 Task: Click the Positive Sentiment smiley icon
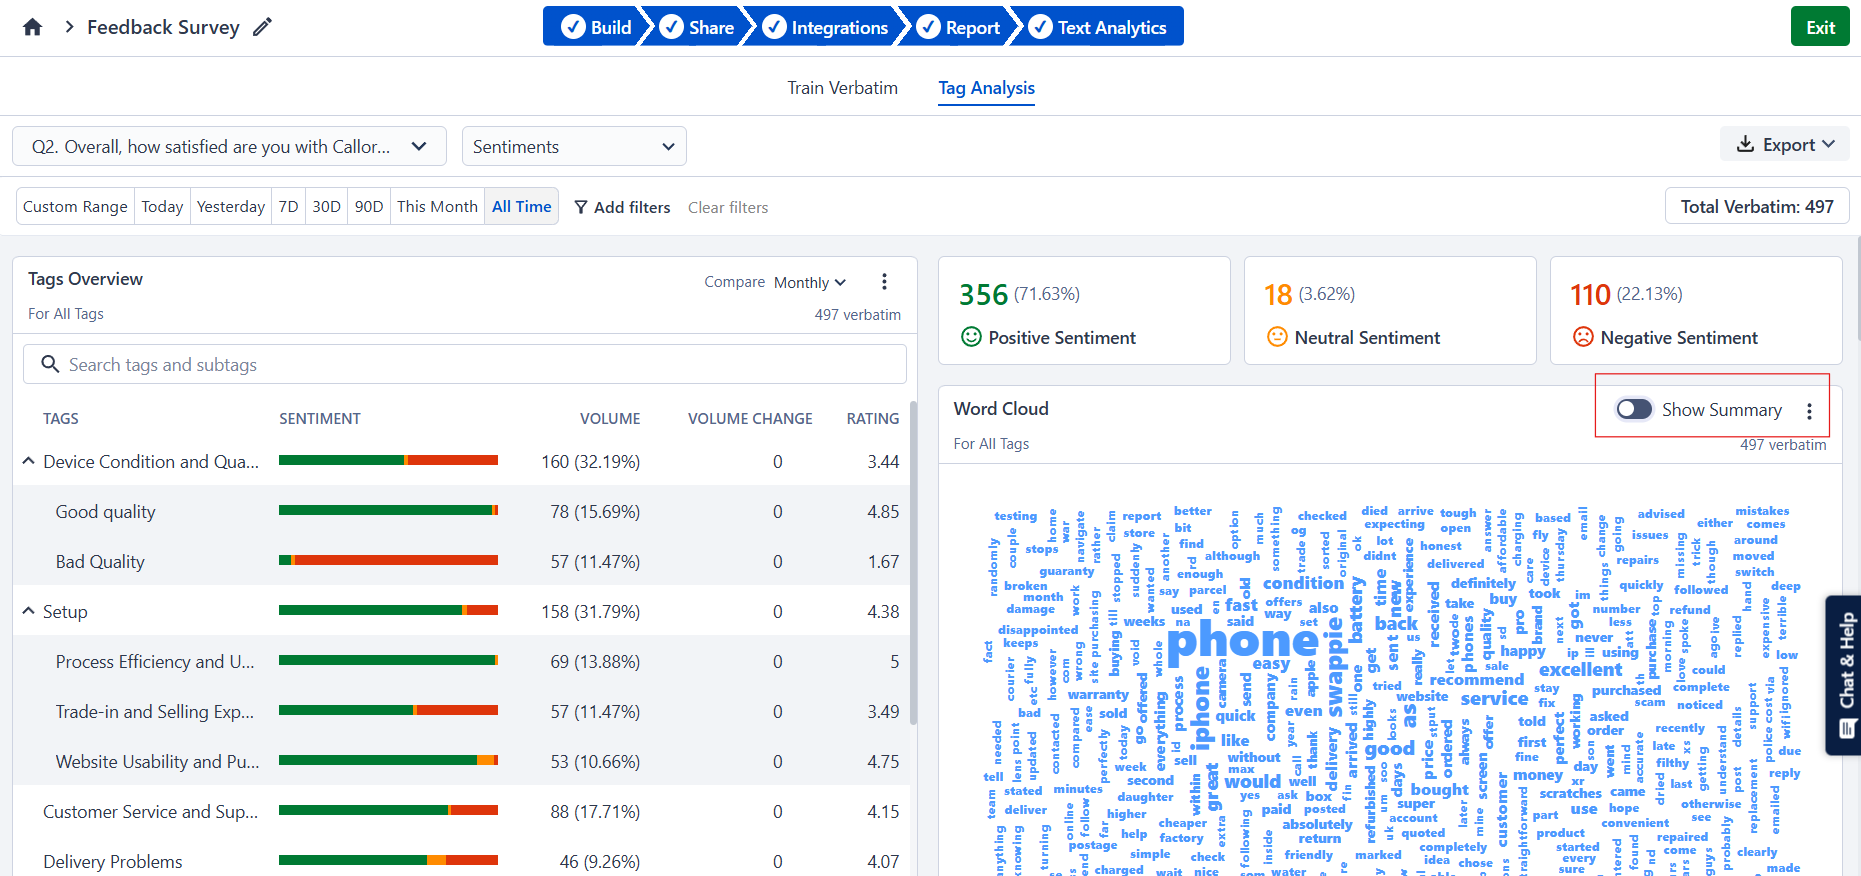(971, 337)
